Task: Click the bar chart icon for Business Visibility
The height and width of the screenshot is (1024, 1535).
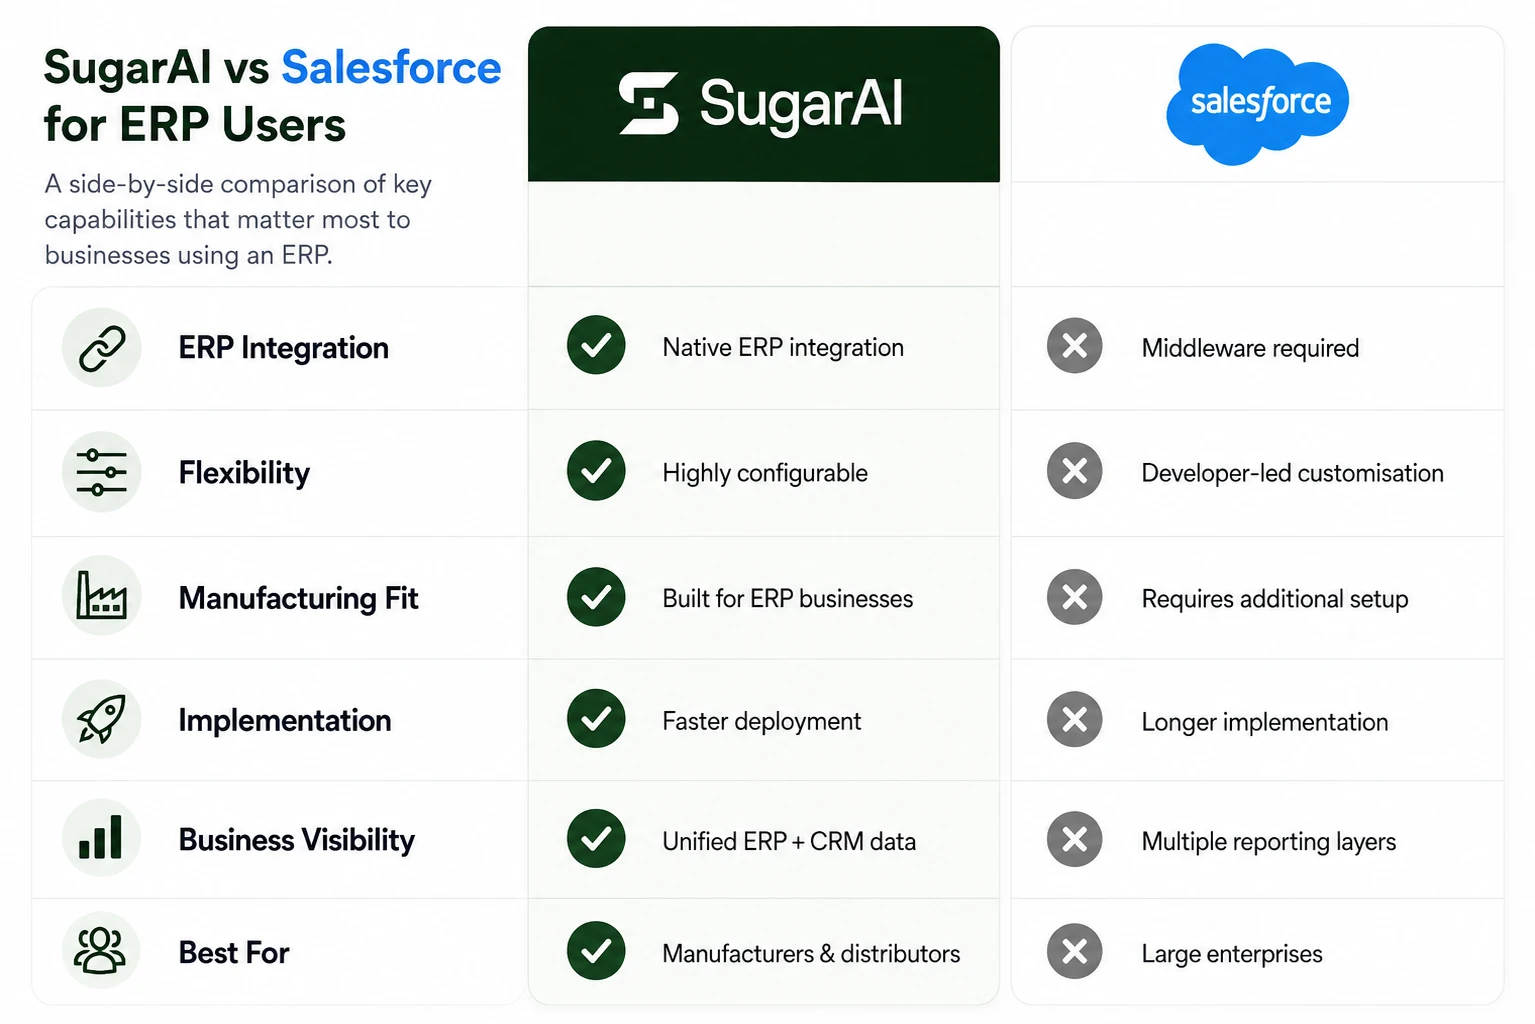Action: click(x=102, y=838)
